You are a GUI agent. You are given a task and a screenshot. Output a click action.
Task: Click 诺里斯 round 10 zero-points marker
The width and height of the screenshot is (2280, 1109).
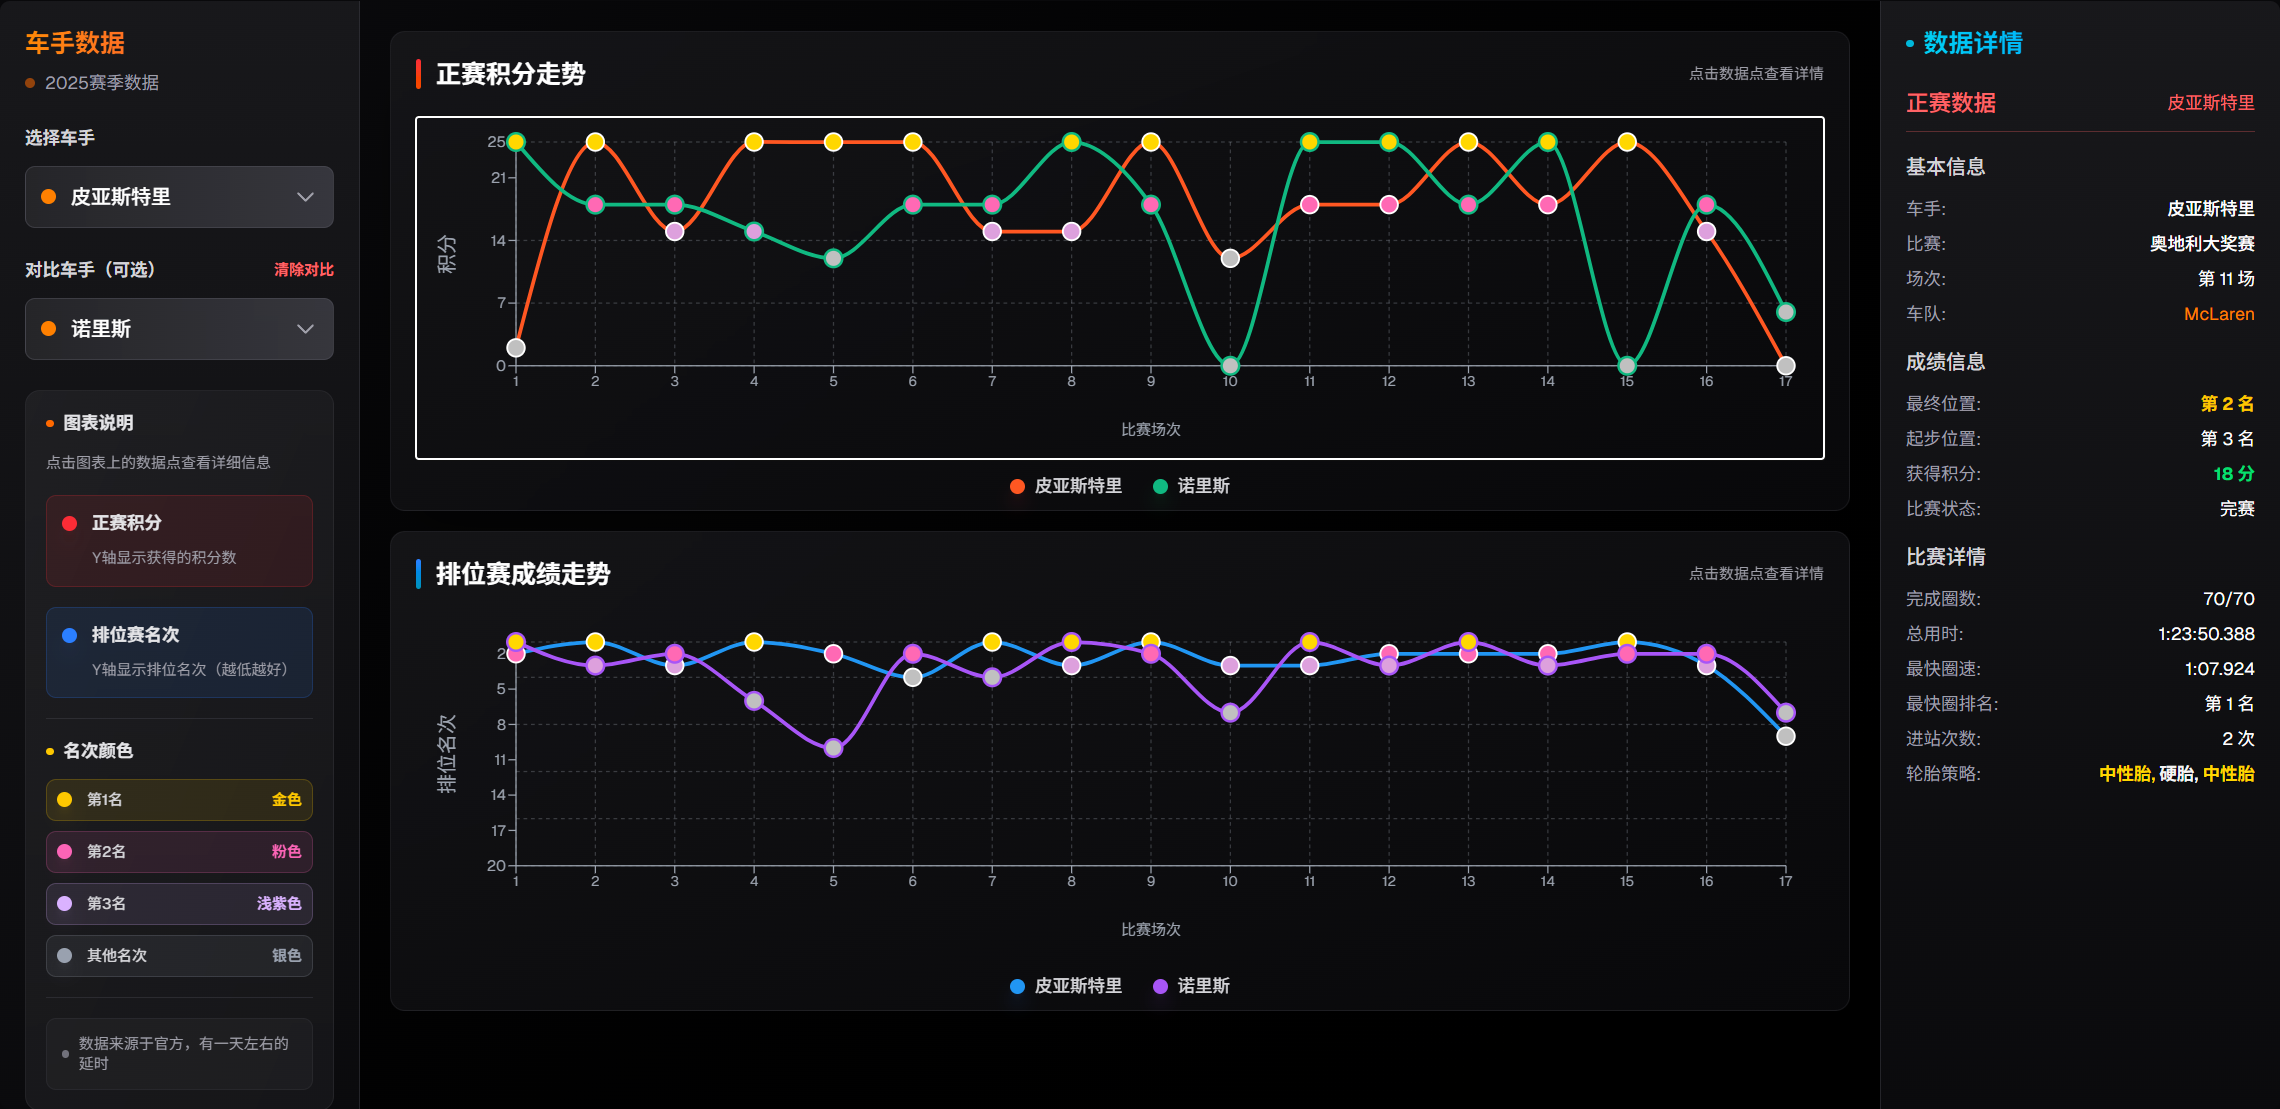click(x=1230, y=366)
